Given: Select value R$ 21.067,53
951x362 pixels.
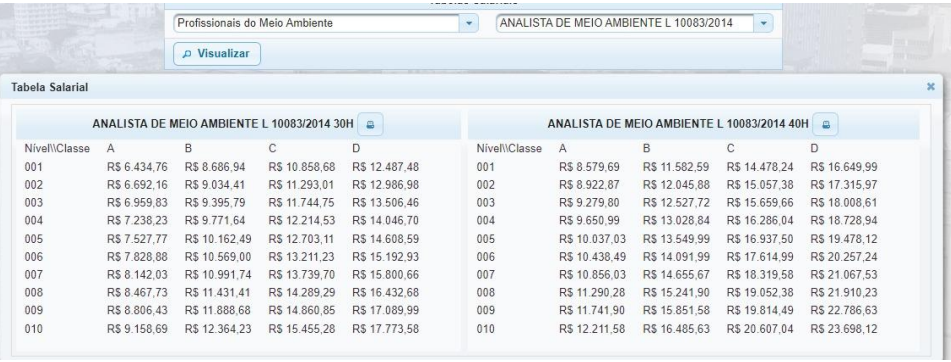Looking at the screenshot, I should (x=844, y=275).
